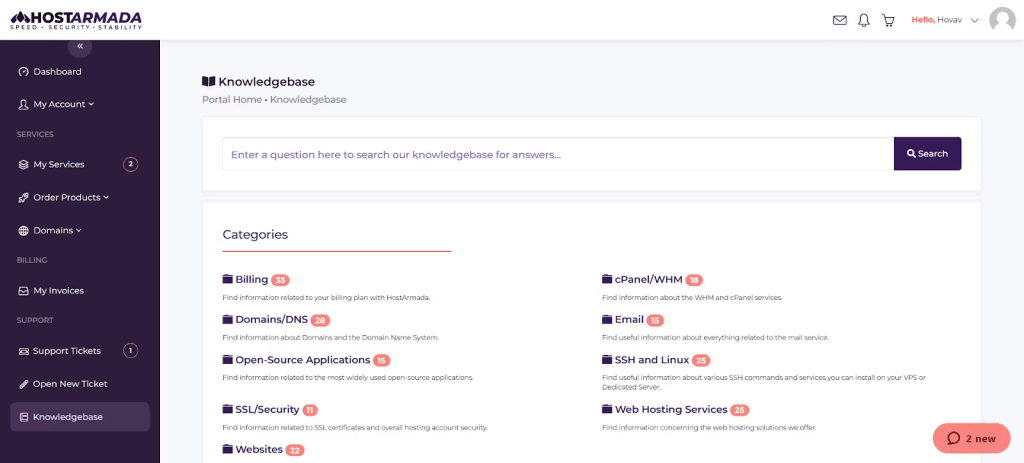The height and width of the screenshot is (463, 1024).
Task: Open the Hello, Hovav user dropdown
Action: coord(944,20)
